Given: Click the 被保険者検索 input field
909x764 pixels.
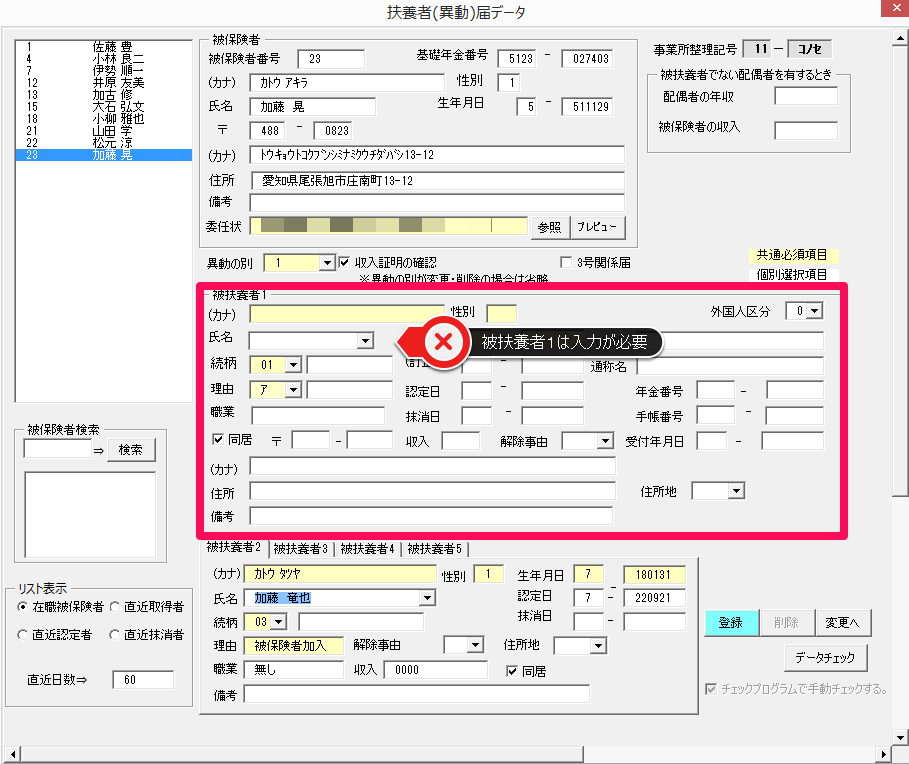Looking at the screenshot, I should (57, 449).
